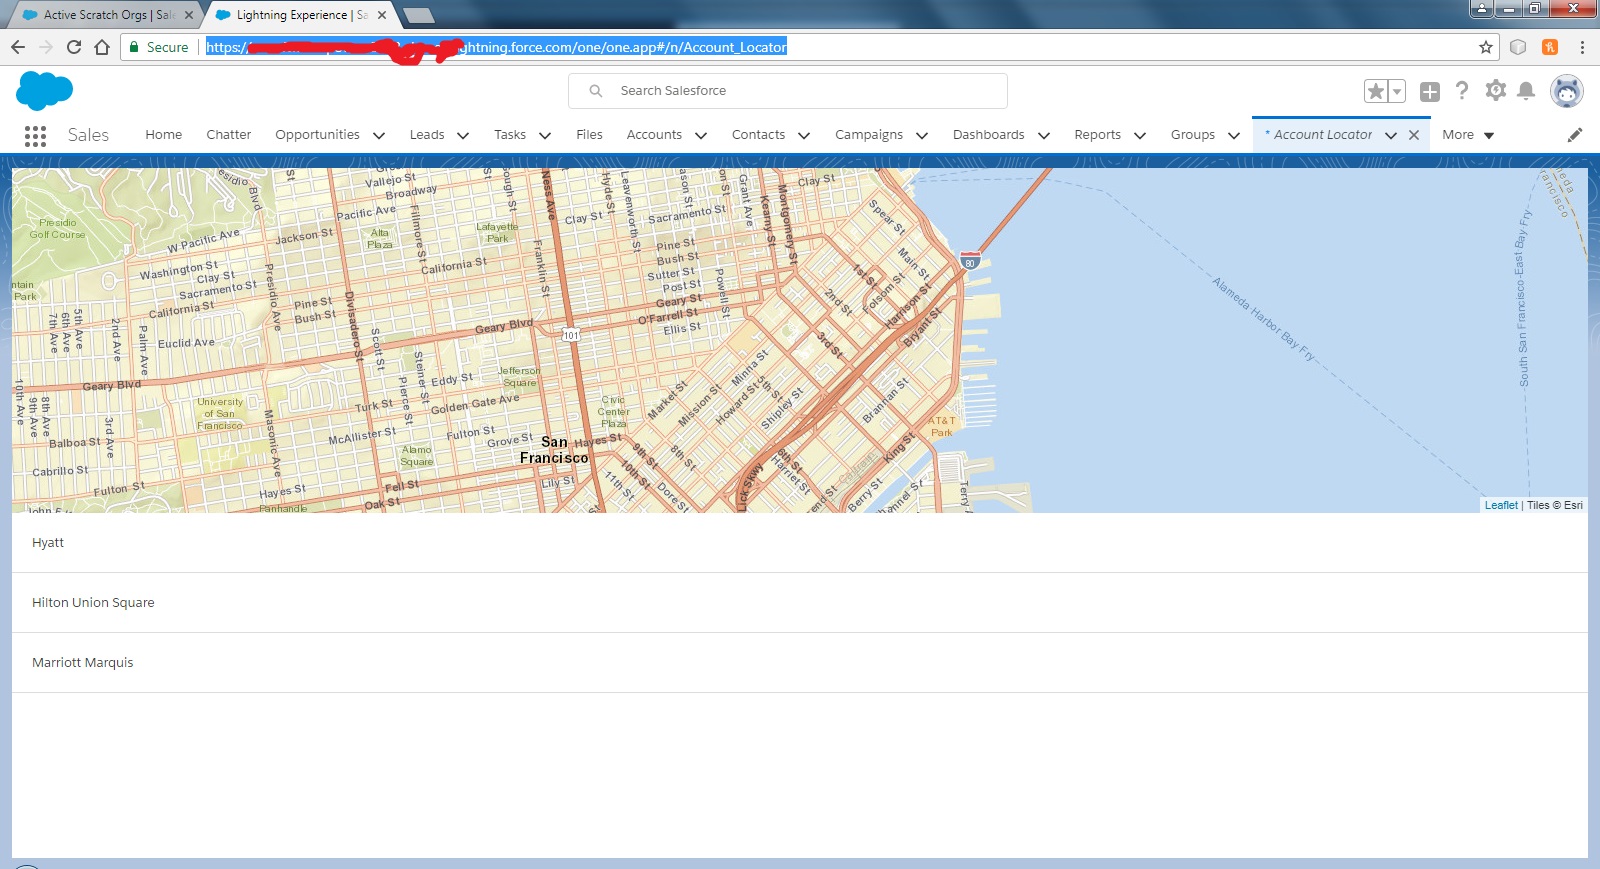
Task: Open the Notifications bell
Action: point(1526,91)
